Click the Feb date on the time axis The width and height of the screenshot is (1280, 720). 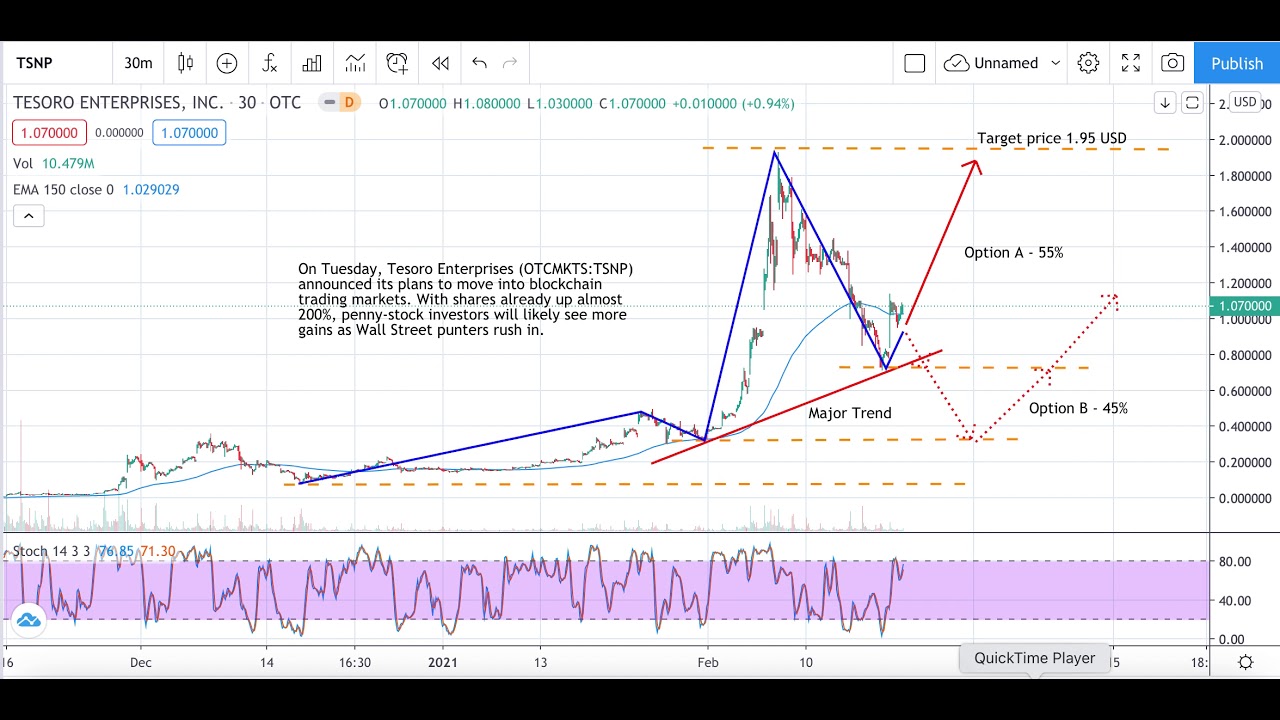click(708, 662)
